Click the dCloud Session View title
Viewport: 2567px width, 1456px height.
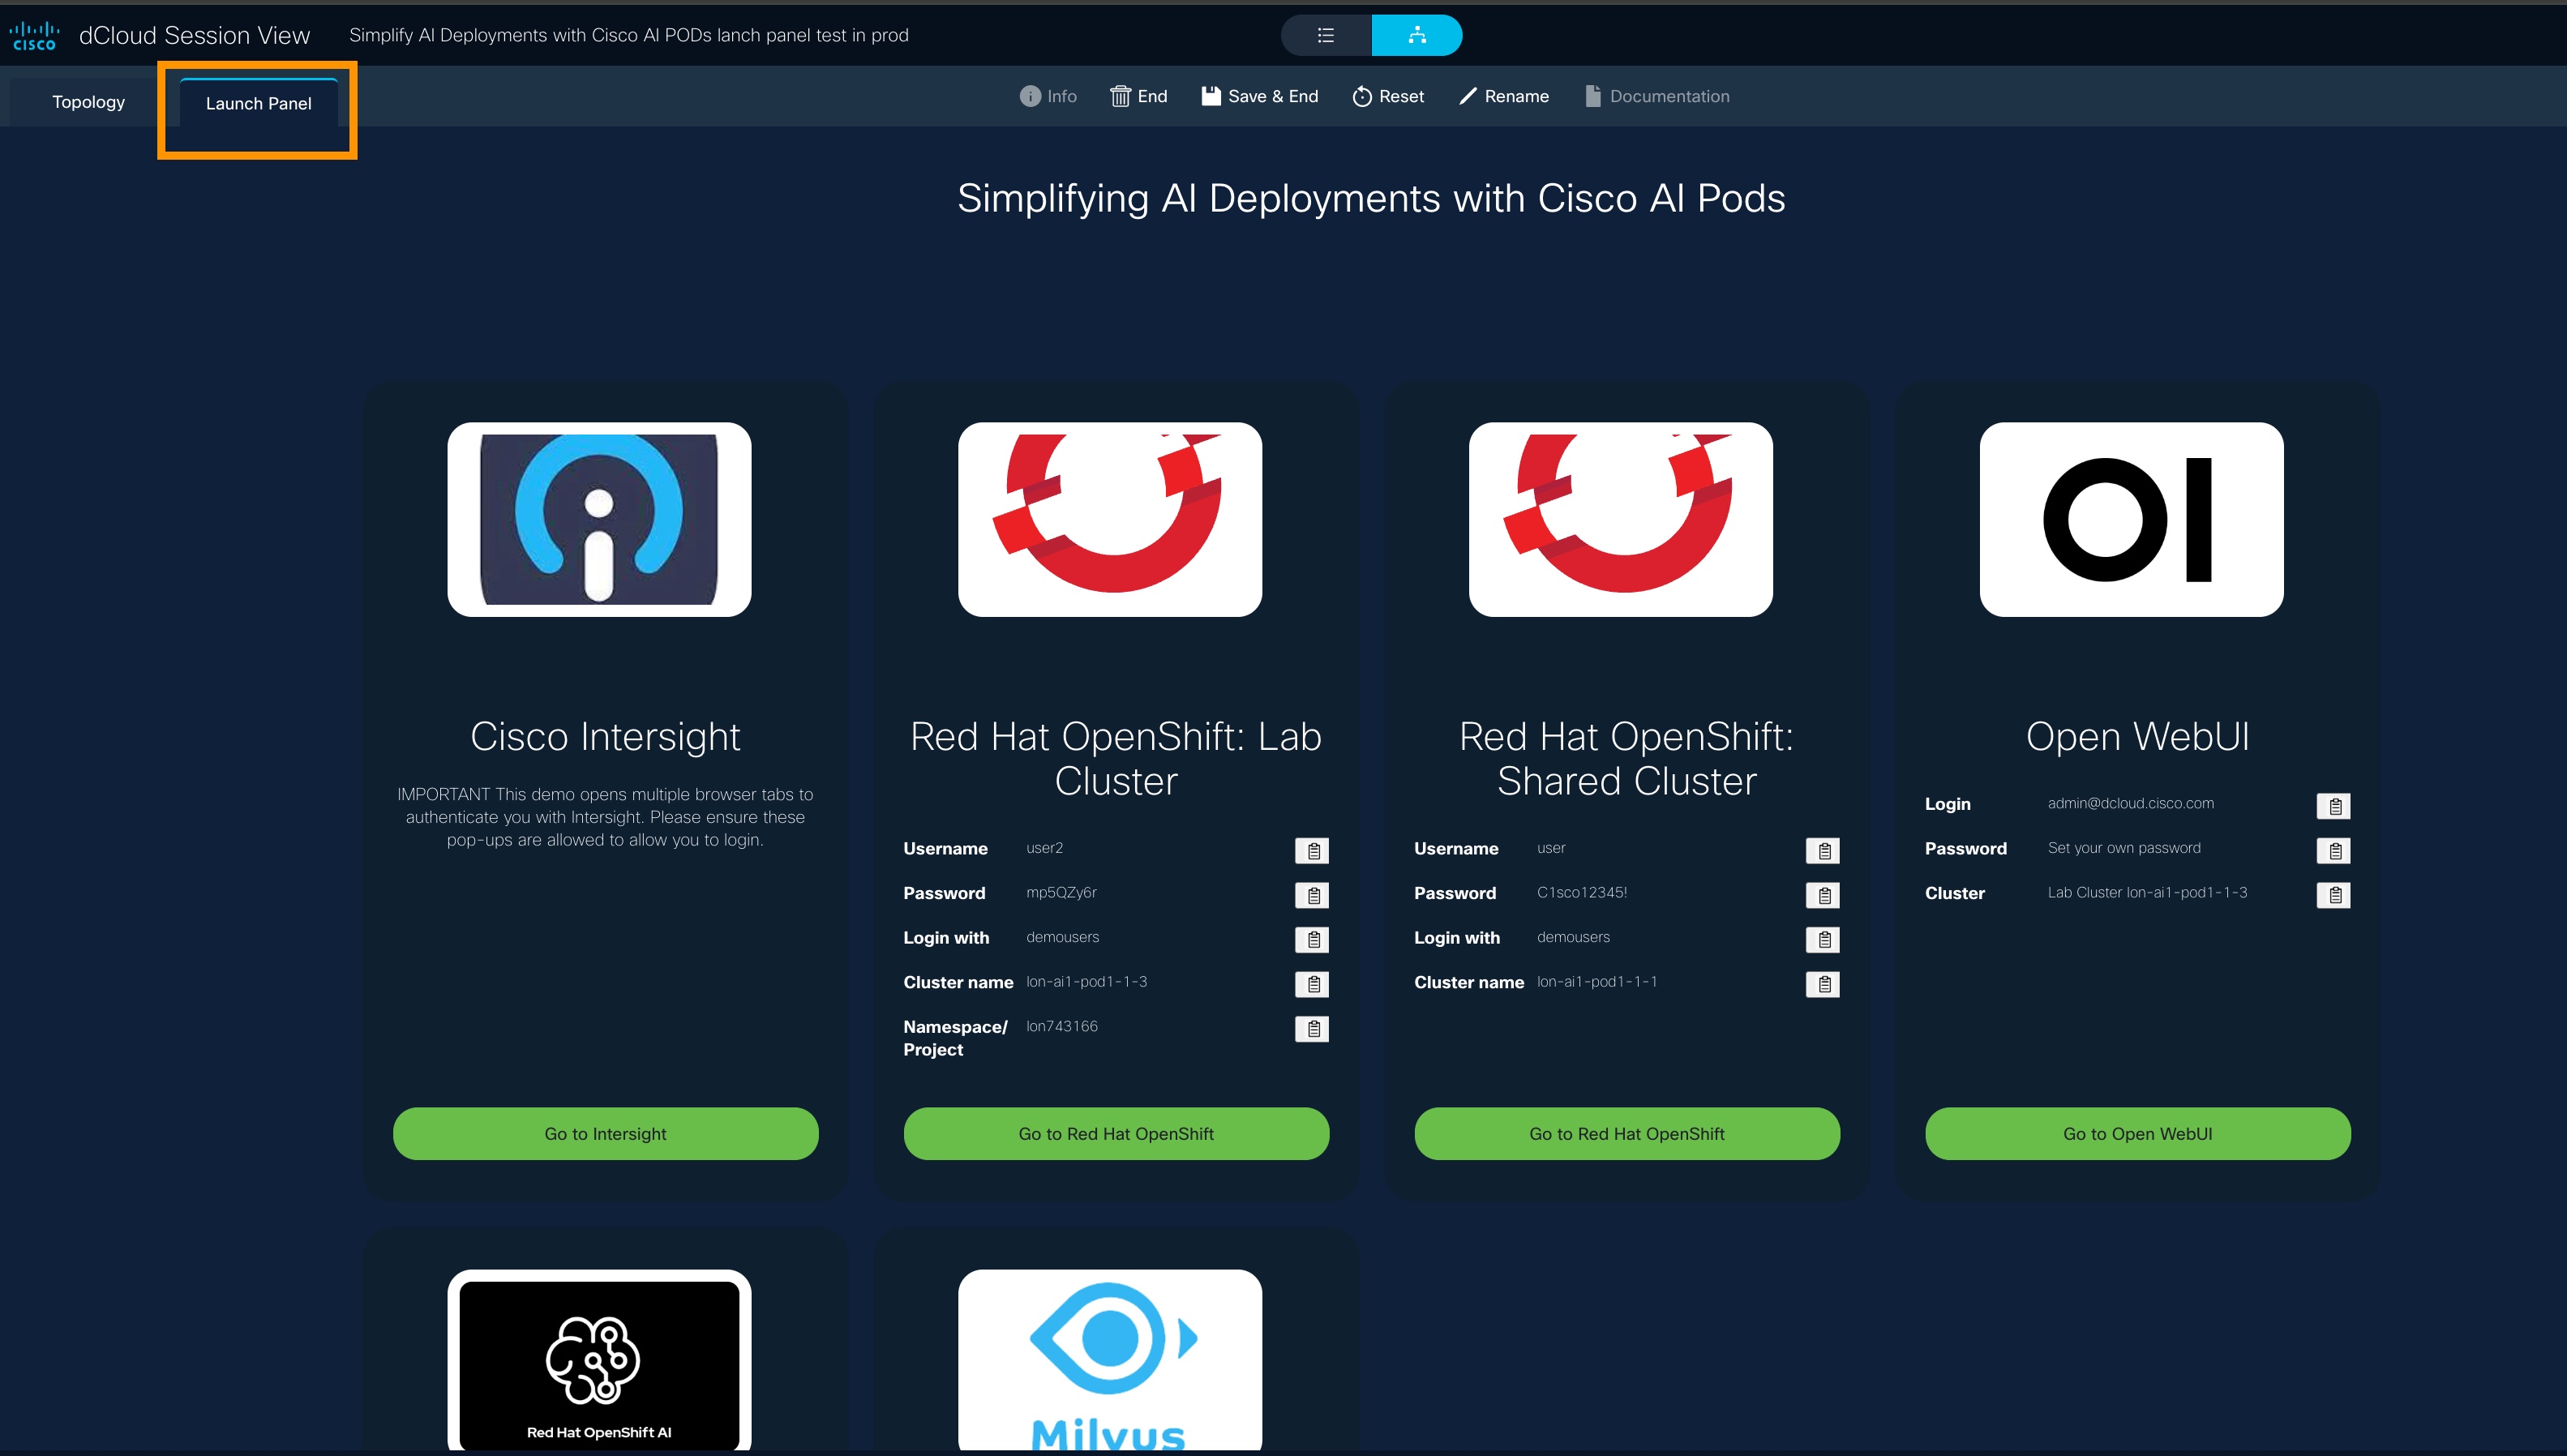[x=194, y=36]
